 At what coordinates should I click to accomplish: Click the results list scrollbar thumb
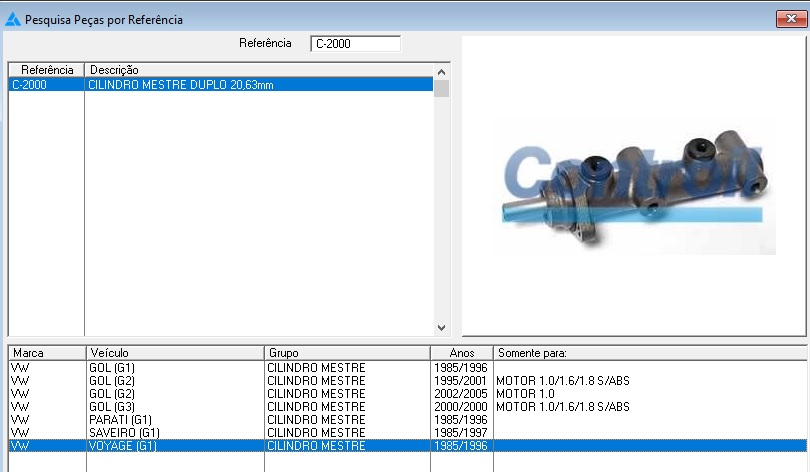click(x=442, y=88)
